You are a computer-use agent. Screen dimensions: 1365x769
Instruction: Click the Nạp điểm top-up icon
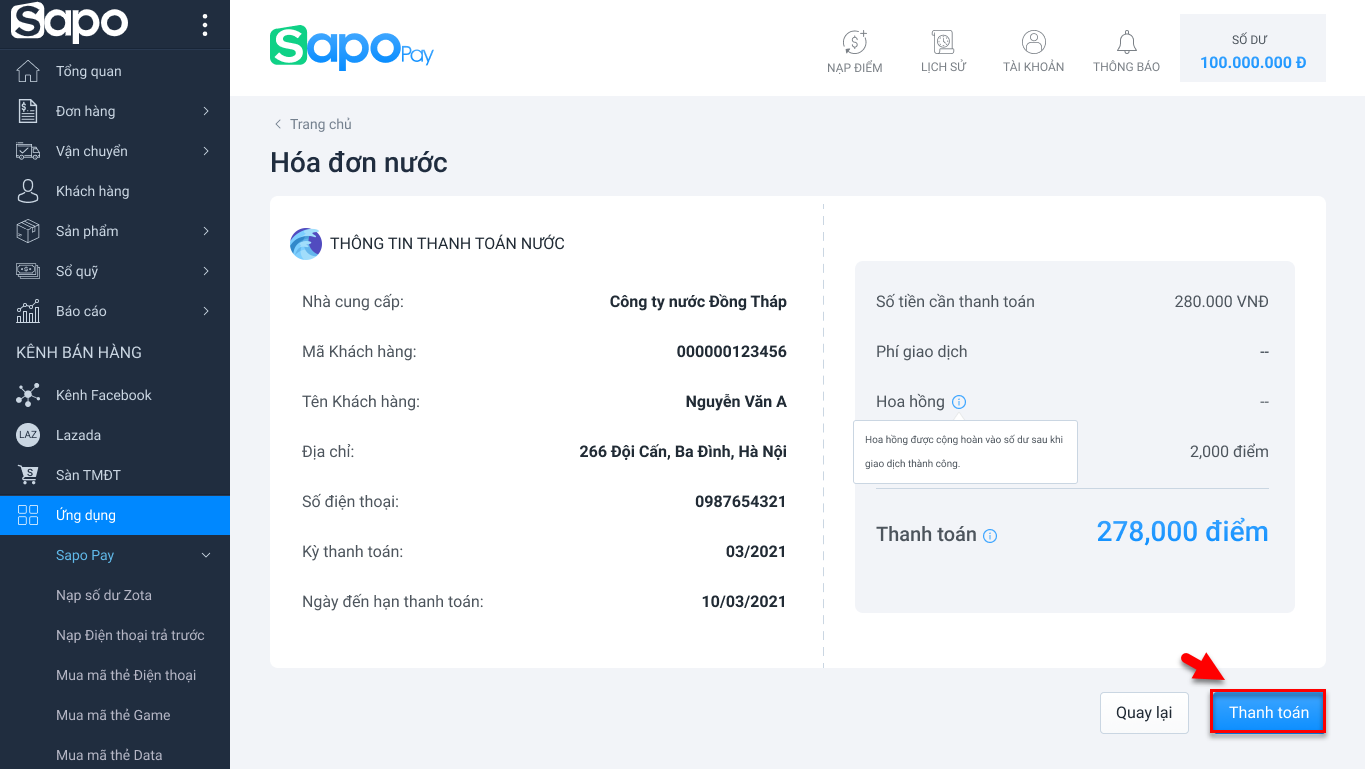tap(854, 43)
